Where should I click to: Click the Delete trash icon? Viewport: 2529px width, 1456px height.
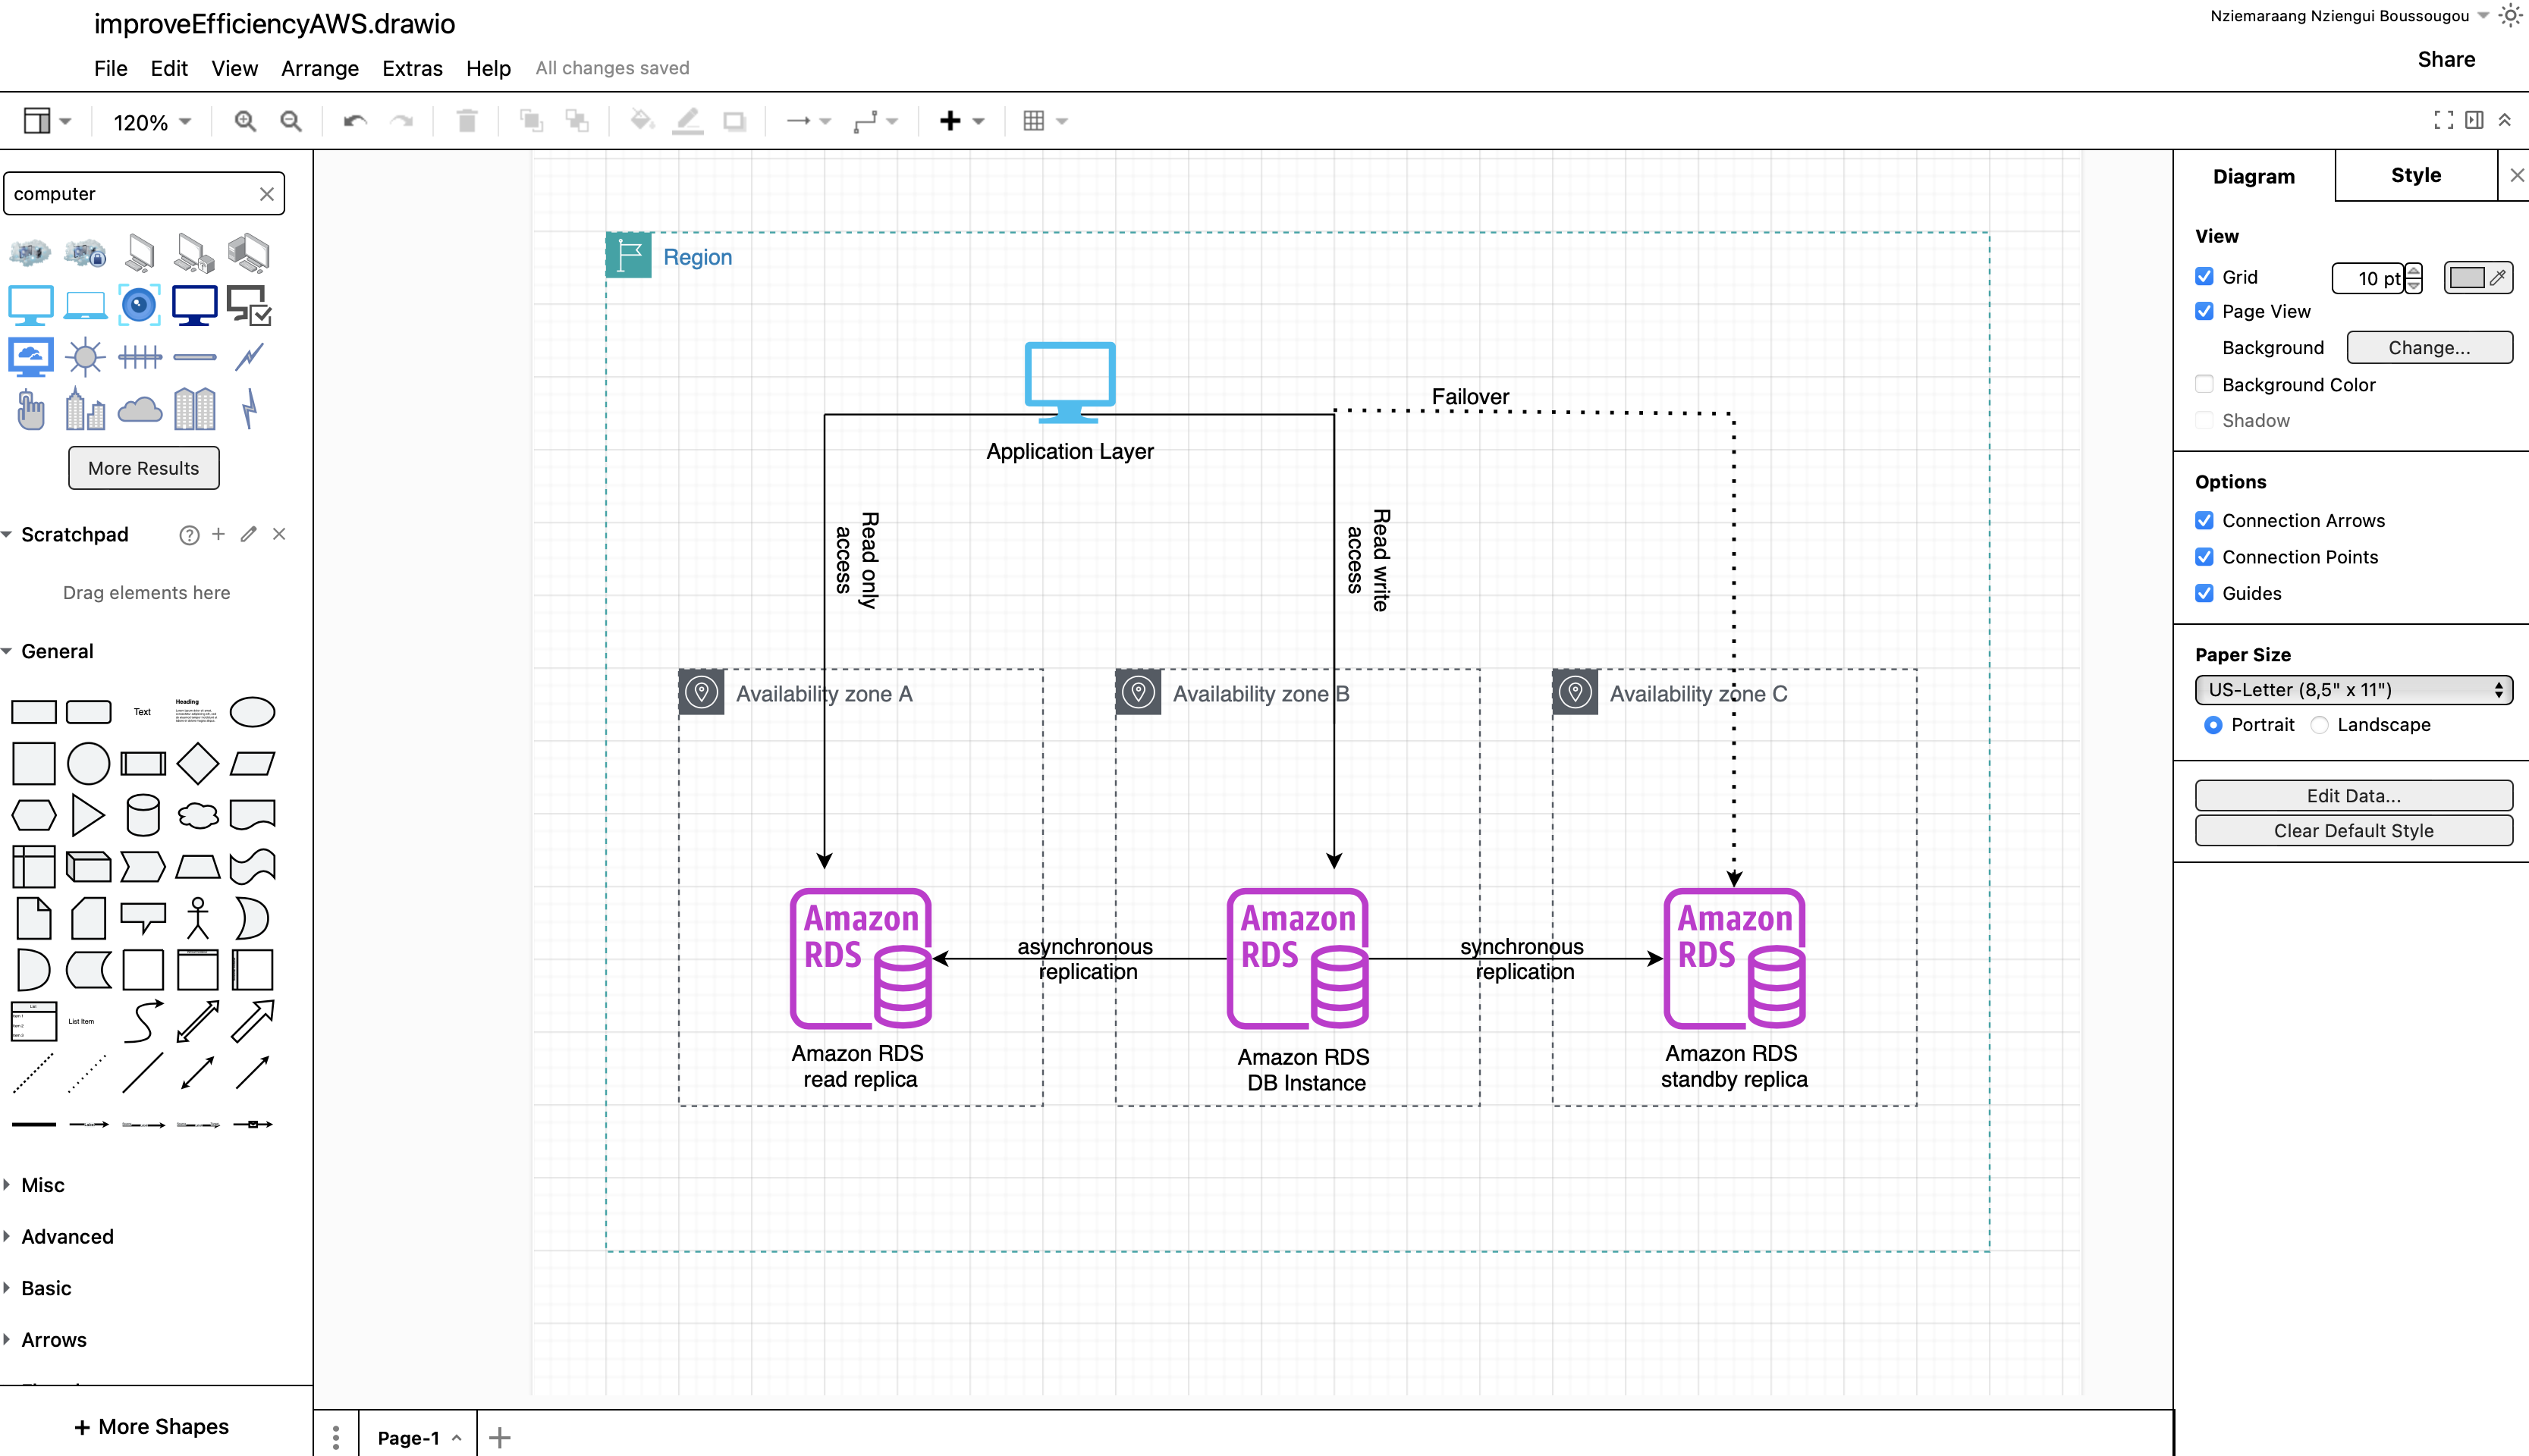(x=467, y=121)
